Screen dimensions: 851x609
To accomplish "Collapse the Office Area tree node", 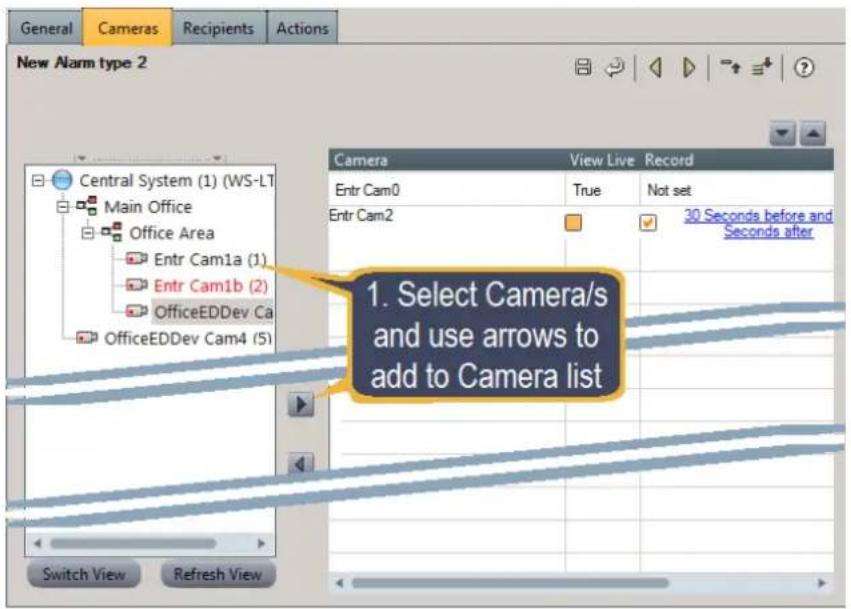I will [87, 233].
